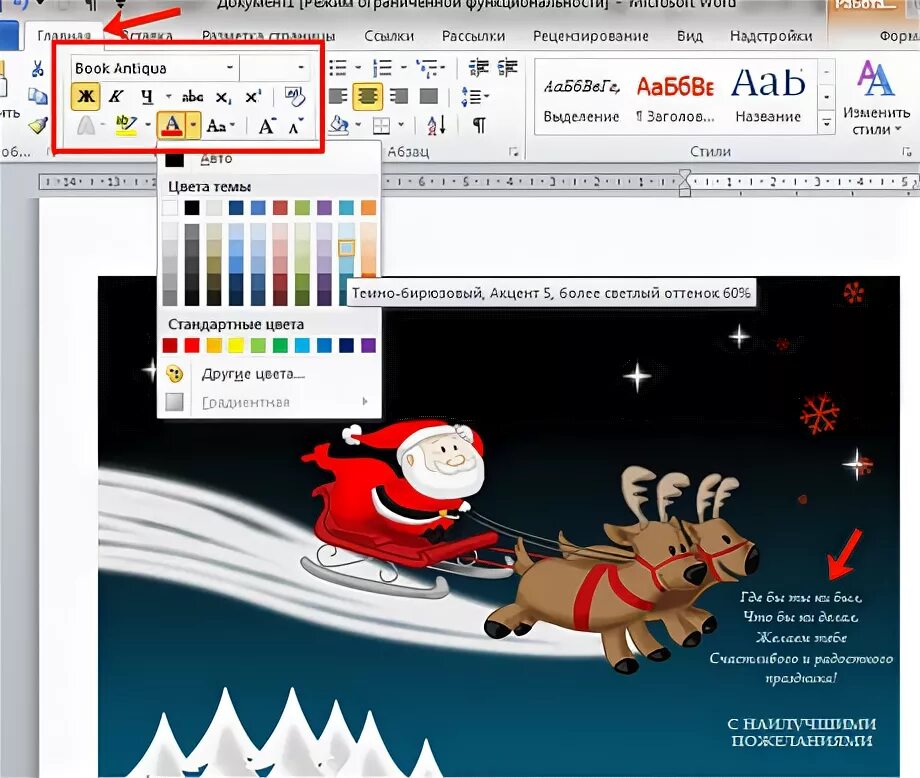Click the Cut scissors icon
The image size is (920, 778).
tap(38, 69)
